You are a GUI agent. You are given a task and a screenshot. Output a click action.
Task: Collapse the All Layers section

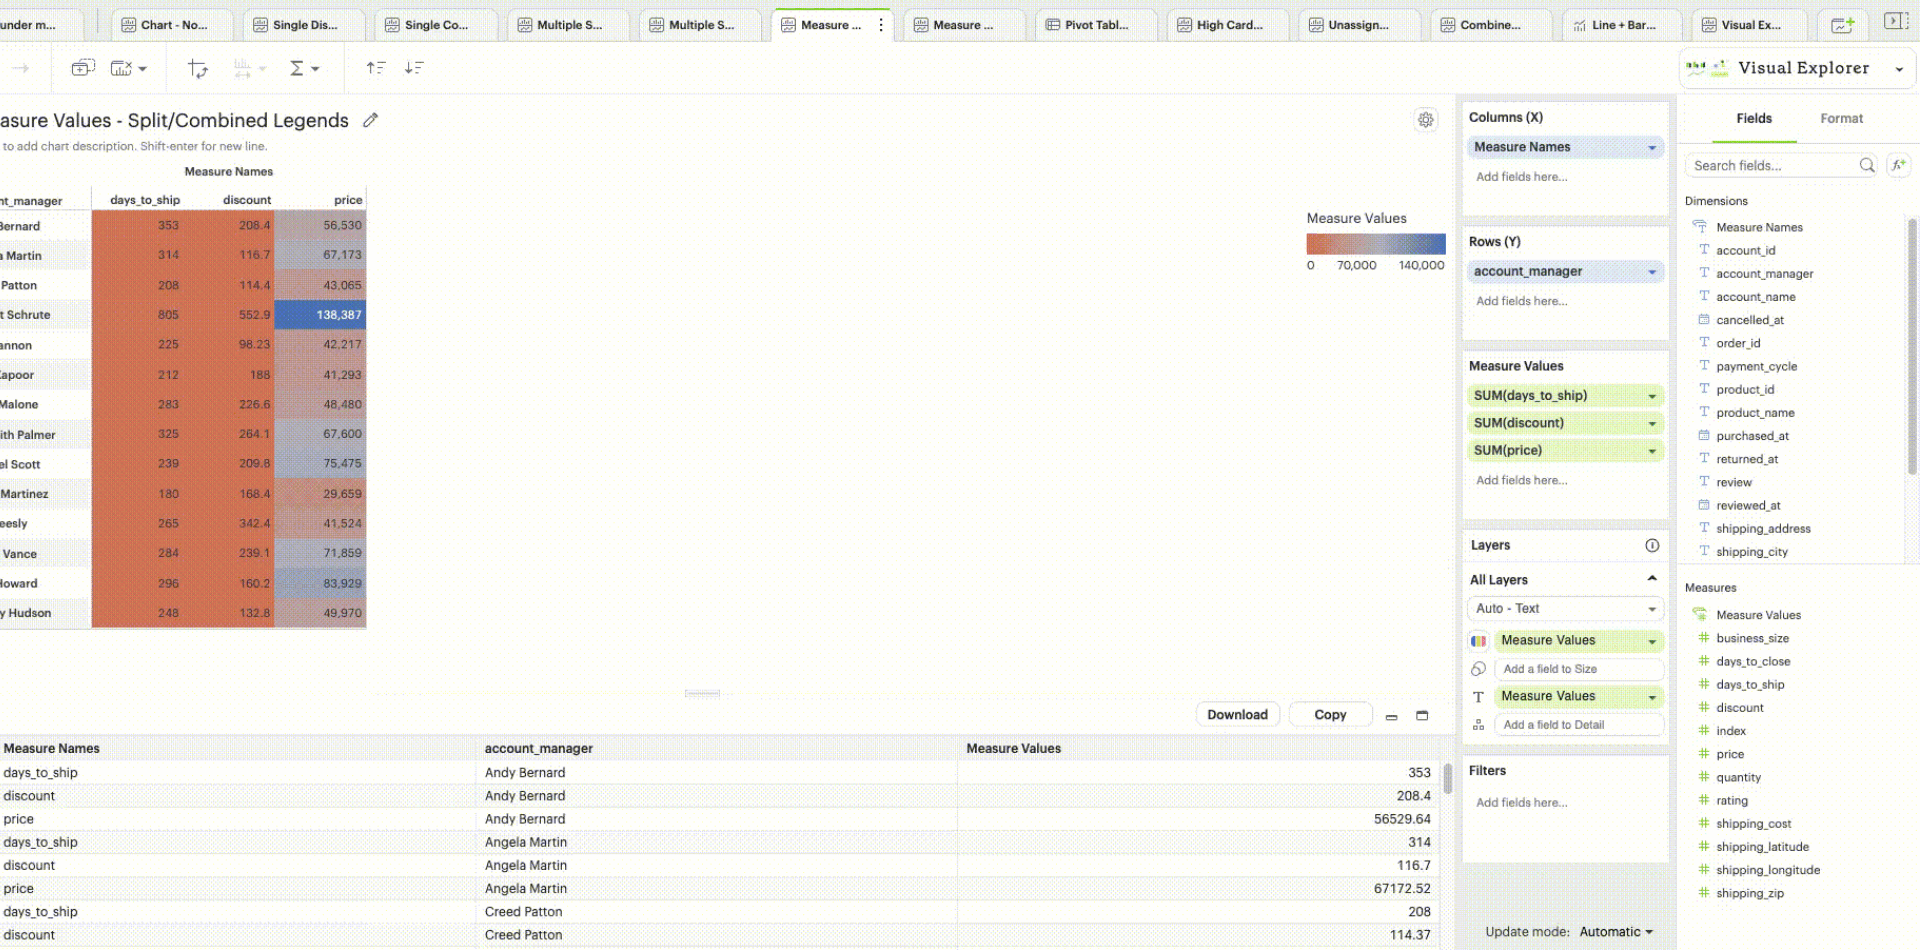pos(1652,579)
